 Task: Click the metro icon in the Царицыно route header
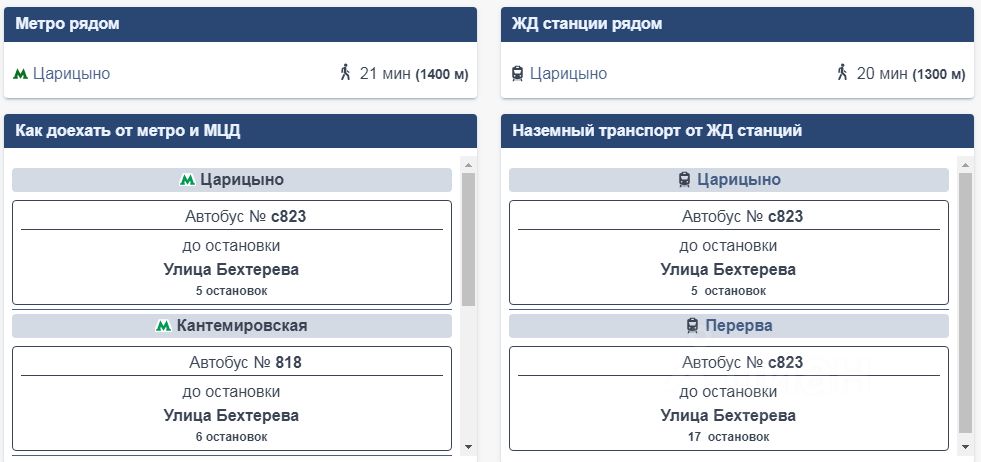tap(187, 180)
